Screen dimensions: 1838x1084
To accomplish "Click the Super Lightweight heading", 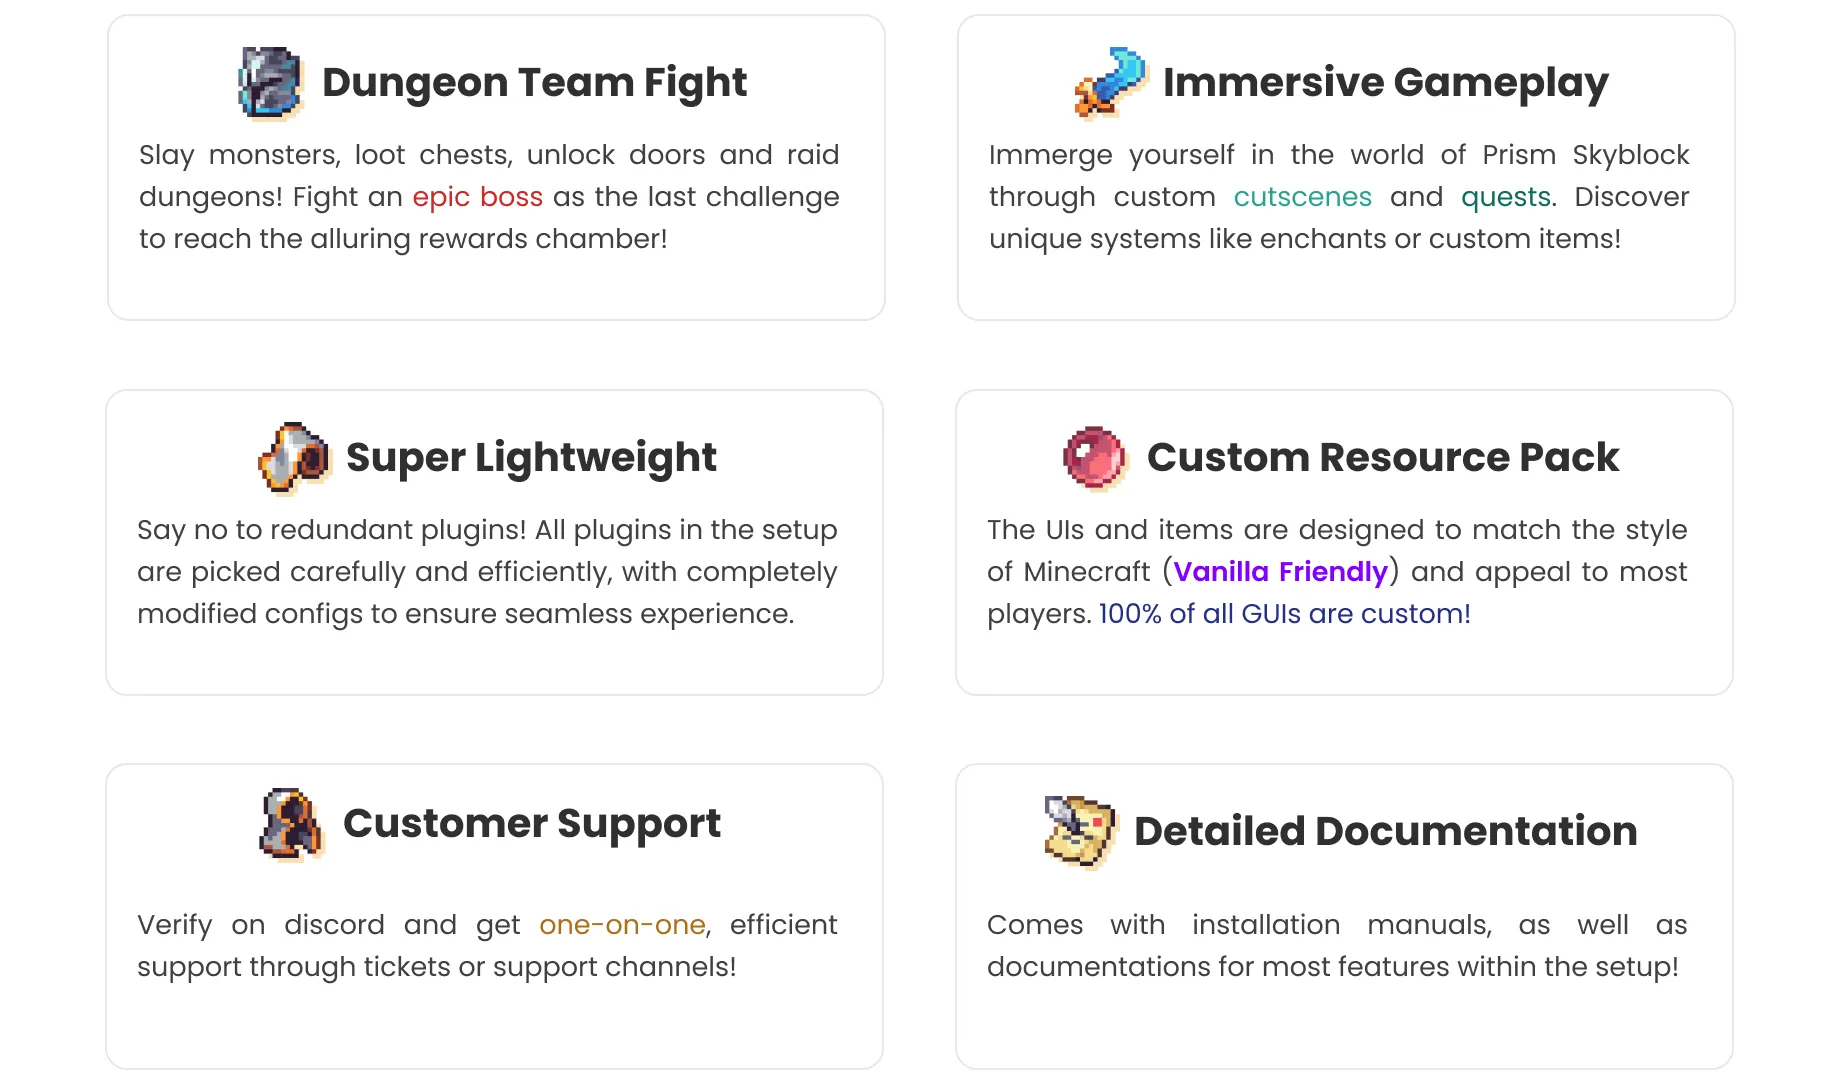I will tap(531, 458).
